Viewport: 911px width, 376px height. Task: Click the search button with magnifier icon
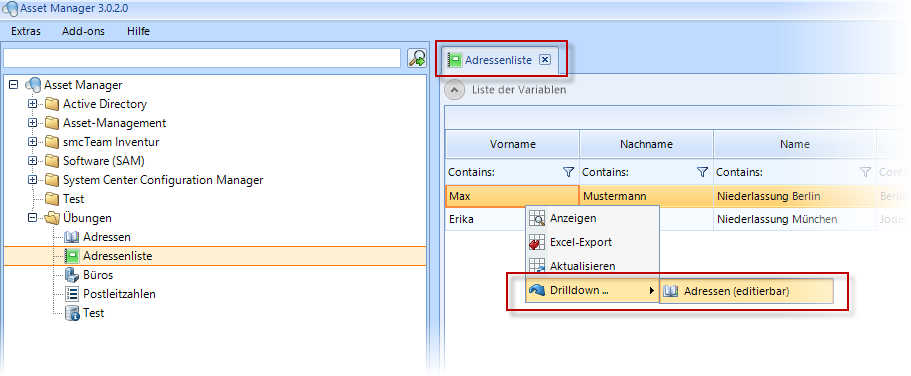tap(416, 58)
